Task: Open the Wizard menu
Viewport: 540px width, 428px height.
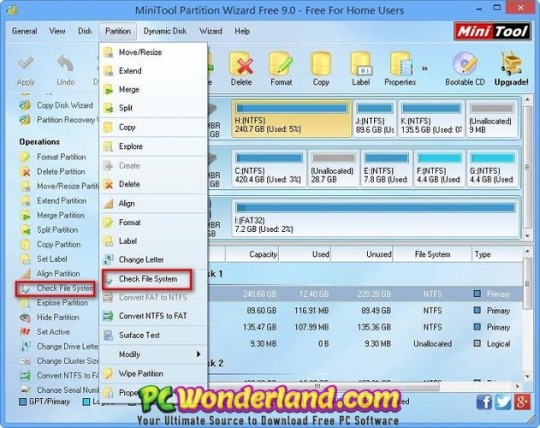Action: (210, 31)
